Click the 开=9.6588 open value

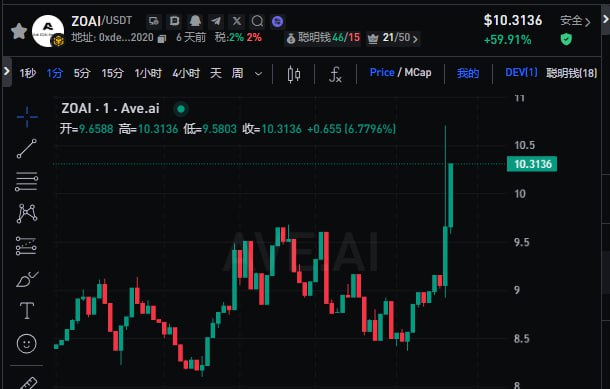click(86, 129)
